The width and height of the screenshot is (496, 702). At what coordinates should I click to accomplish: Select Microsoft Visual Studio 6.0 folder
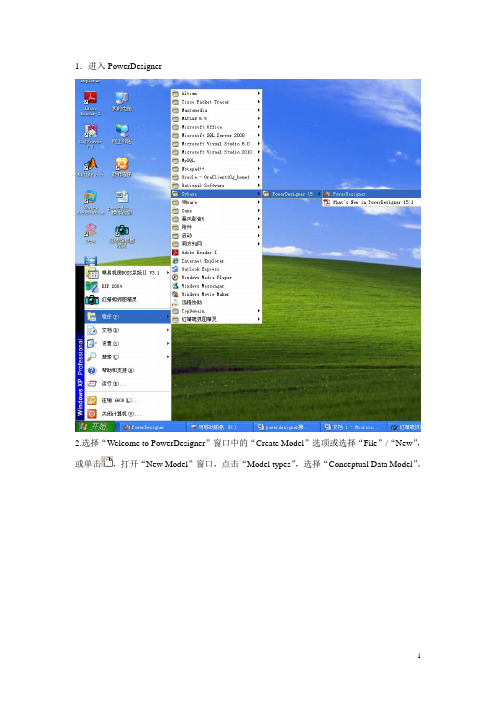pos(216,144)
